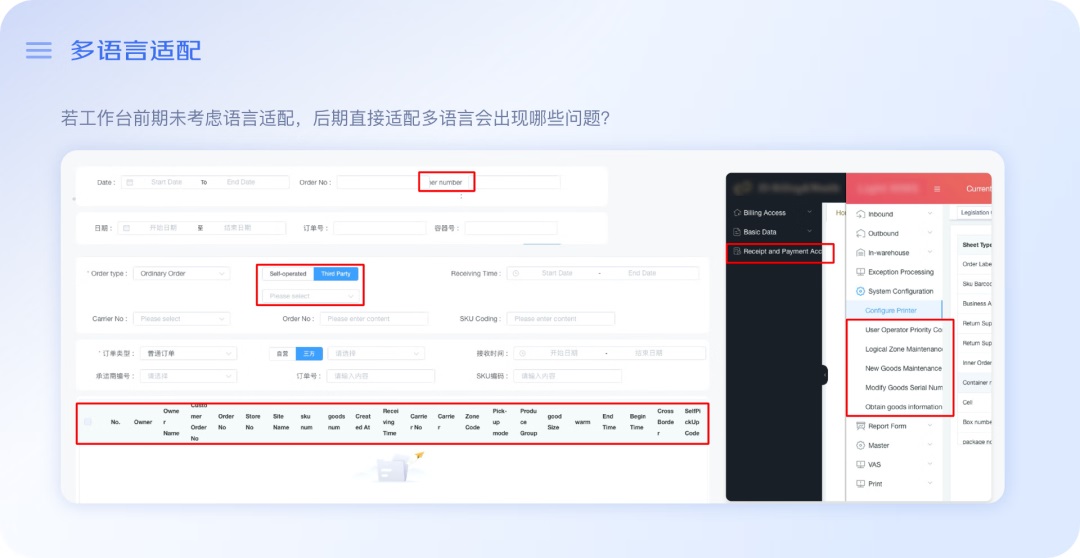Select the Third Party toggle option
Viewport: 1080px width, 558px height.
click(x=335, y=273)
